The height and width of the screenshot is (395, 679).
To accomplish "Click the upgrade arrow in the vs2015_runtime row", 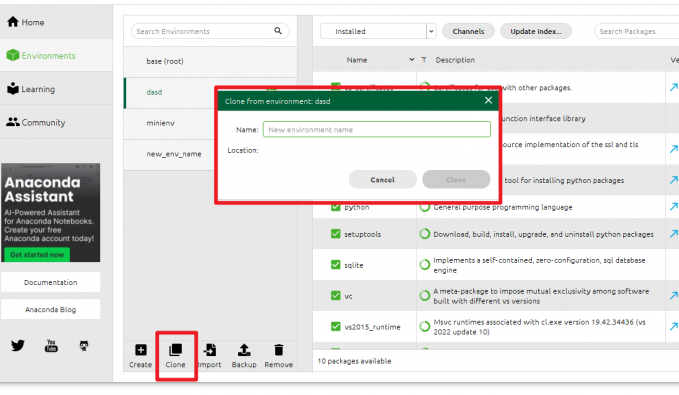I will pos(673,327).
